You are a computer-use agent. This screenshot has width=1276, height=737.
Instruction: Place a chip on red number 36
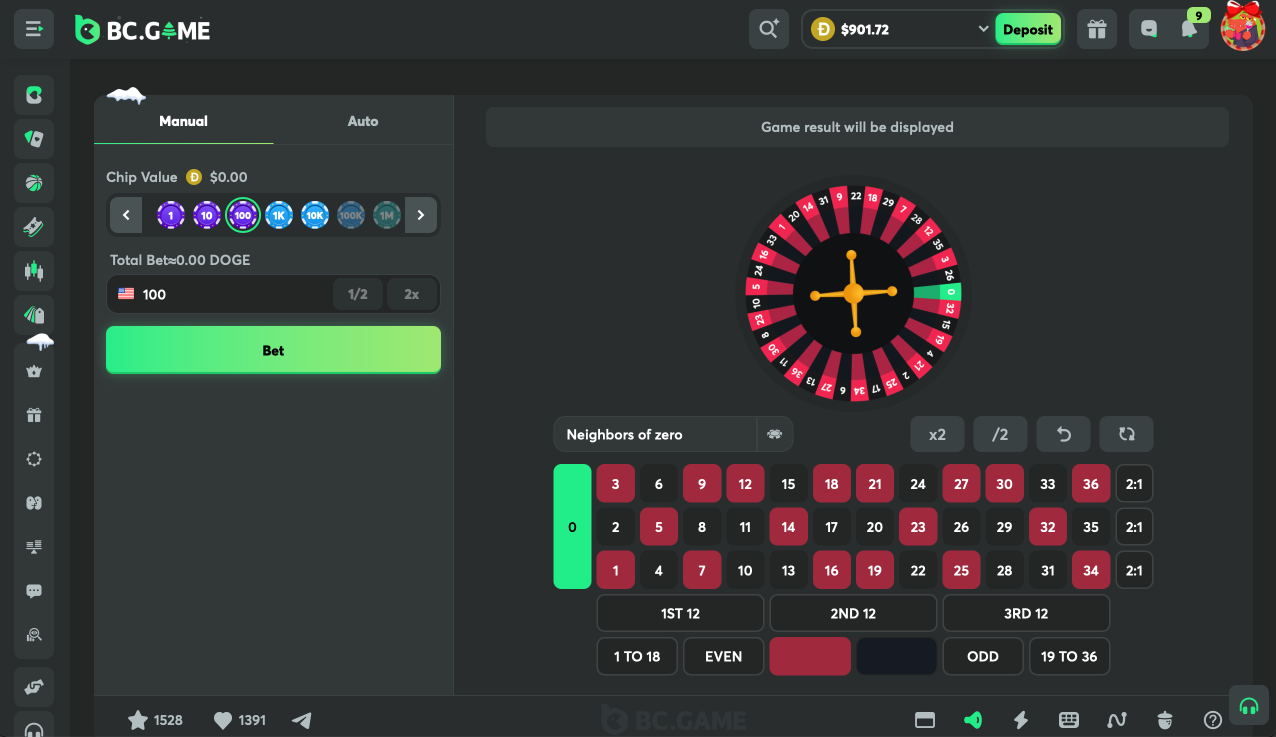pos(1091,484)
